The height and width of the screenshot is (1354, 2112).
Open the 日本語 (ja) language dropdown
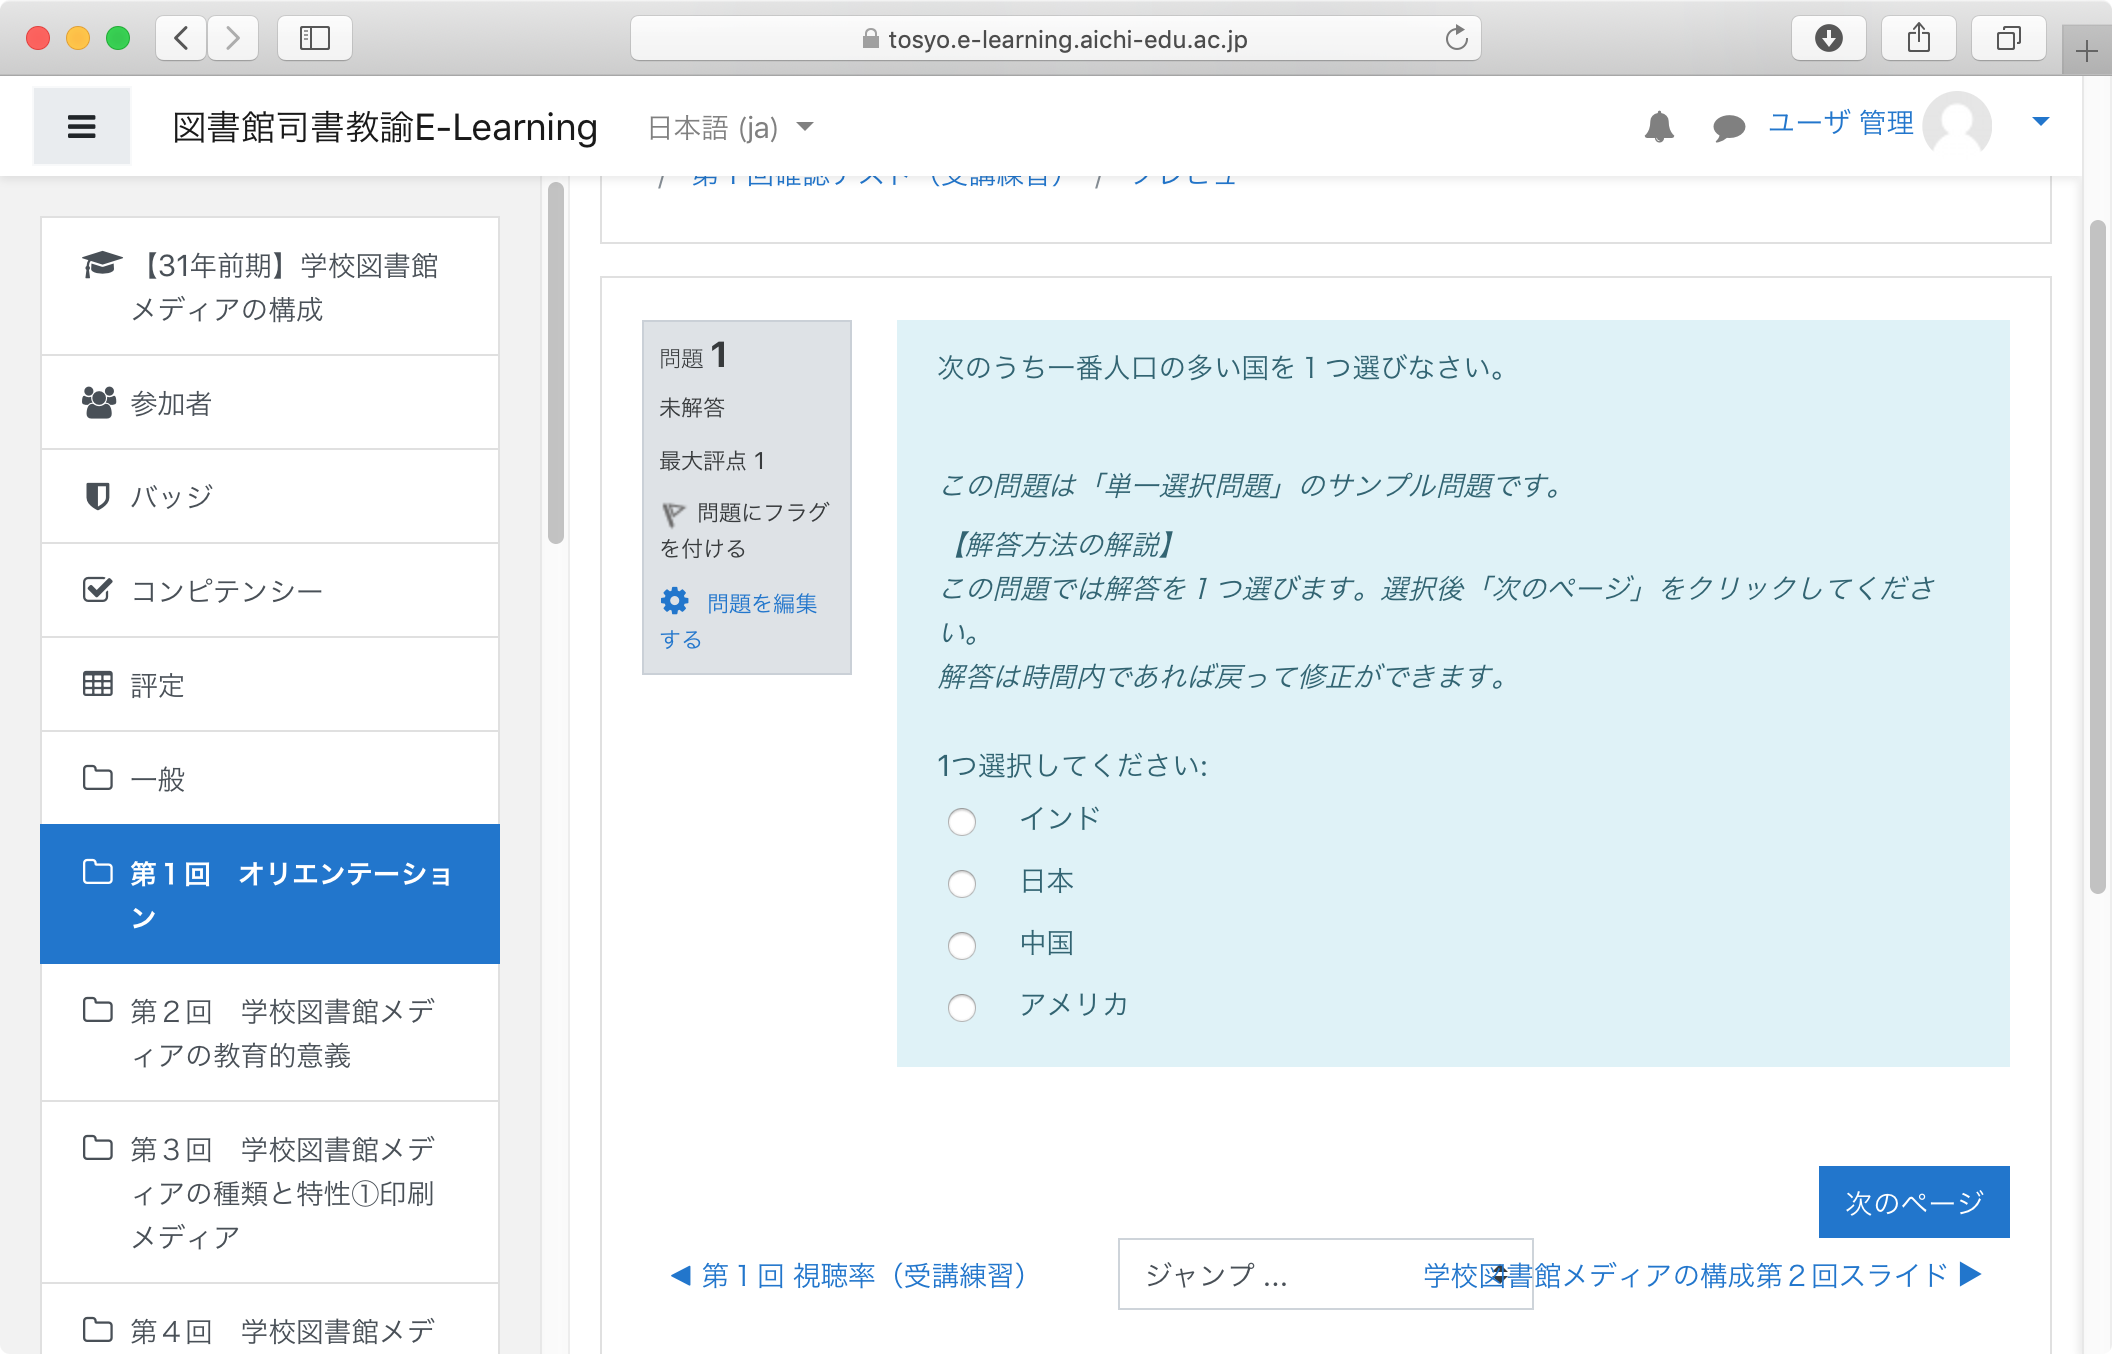[x=731, y=128]
